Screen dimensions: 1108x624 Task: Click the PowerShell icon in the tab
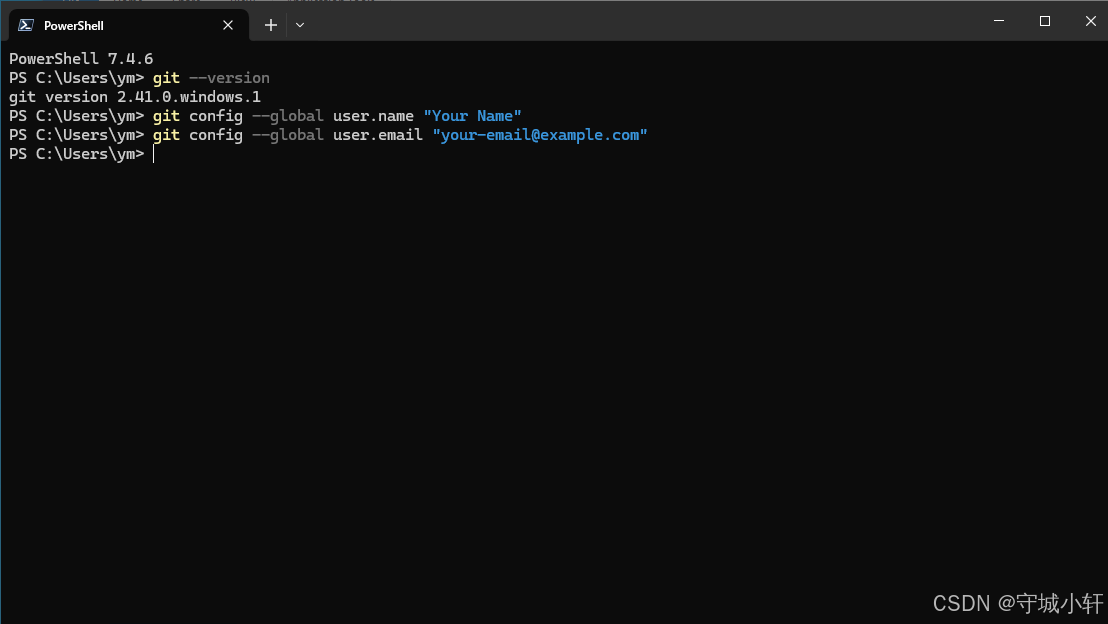point(26,25)
